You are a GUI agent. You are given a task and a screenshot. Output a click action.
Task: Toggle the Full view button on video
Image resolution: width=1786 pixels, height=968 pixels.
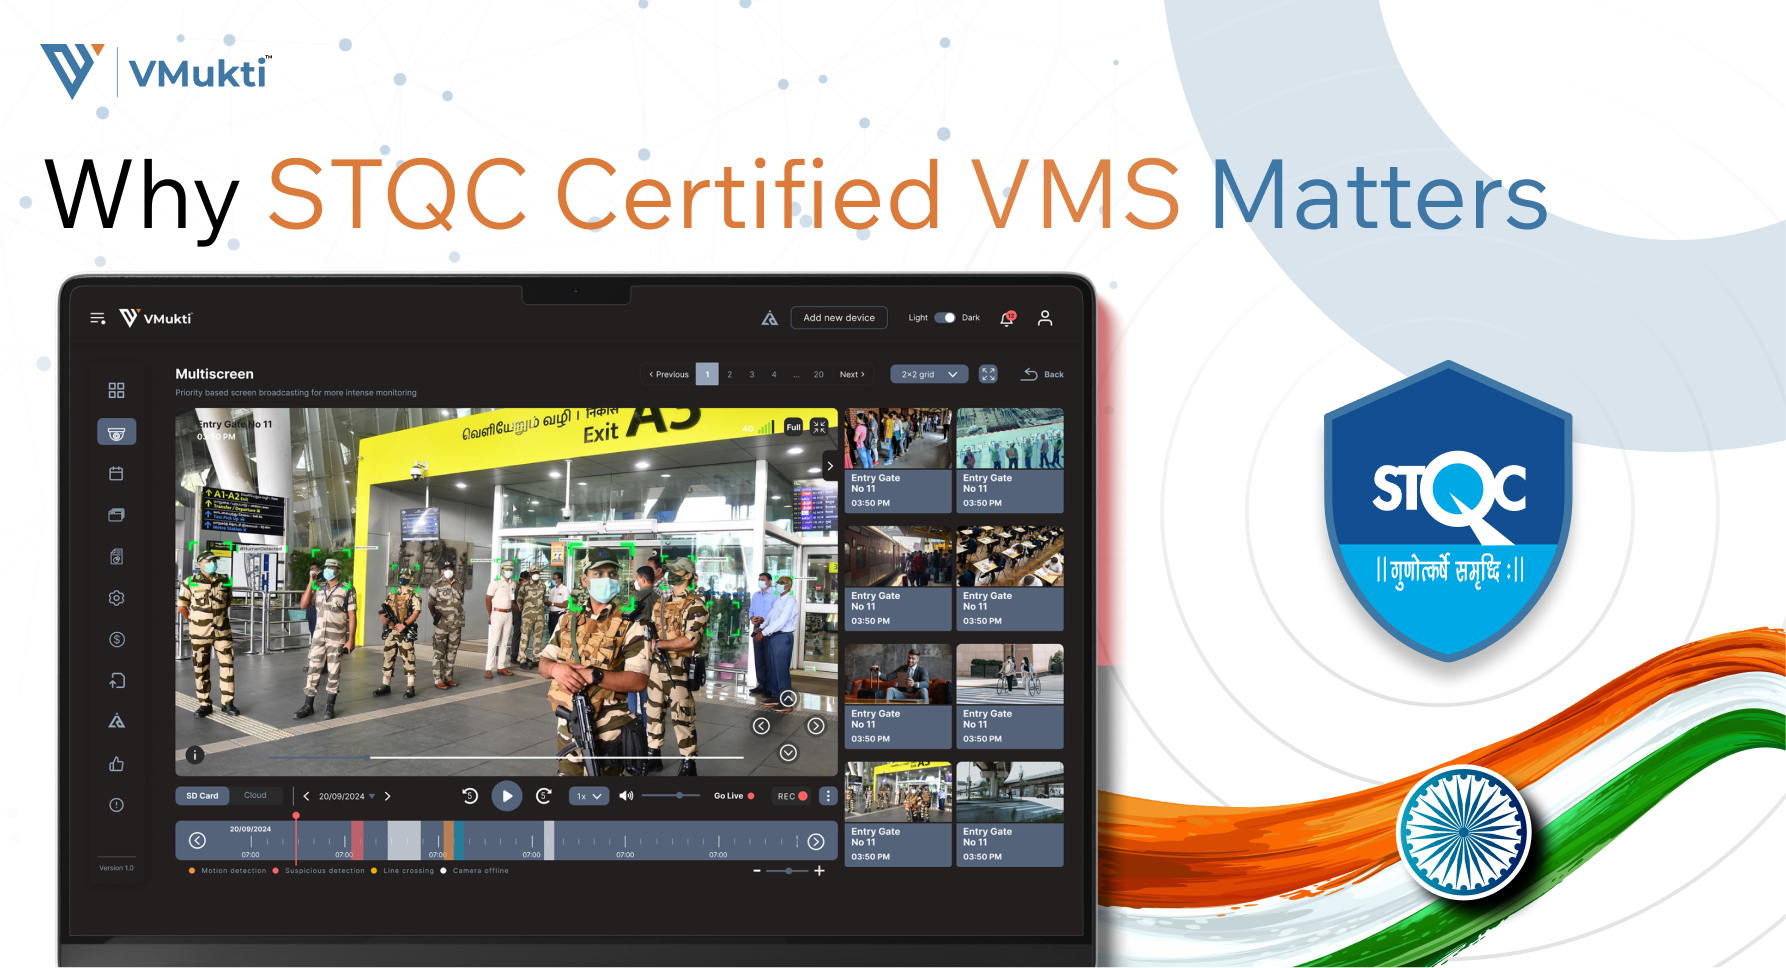794,426
